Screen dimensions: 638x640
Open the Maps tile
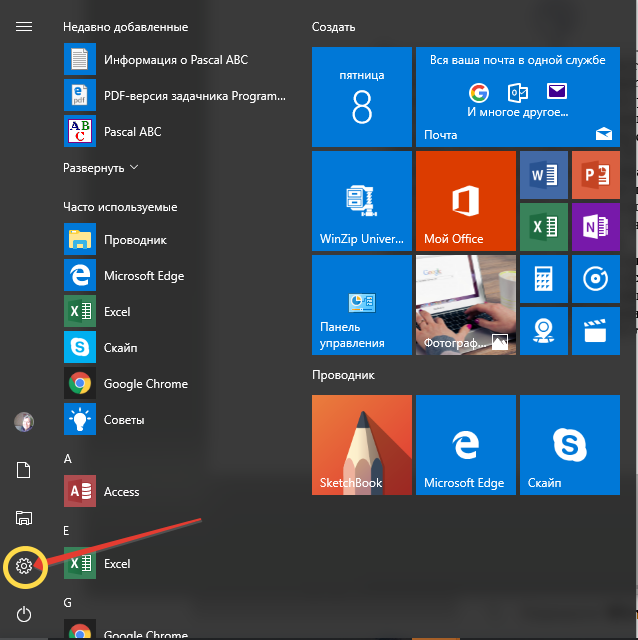click(x=544, y=331)
